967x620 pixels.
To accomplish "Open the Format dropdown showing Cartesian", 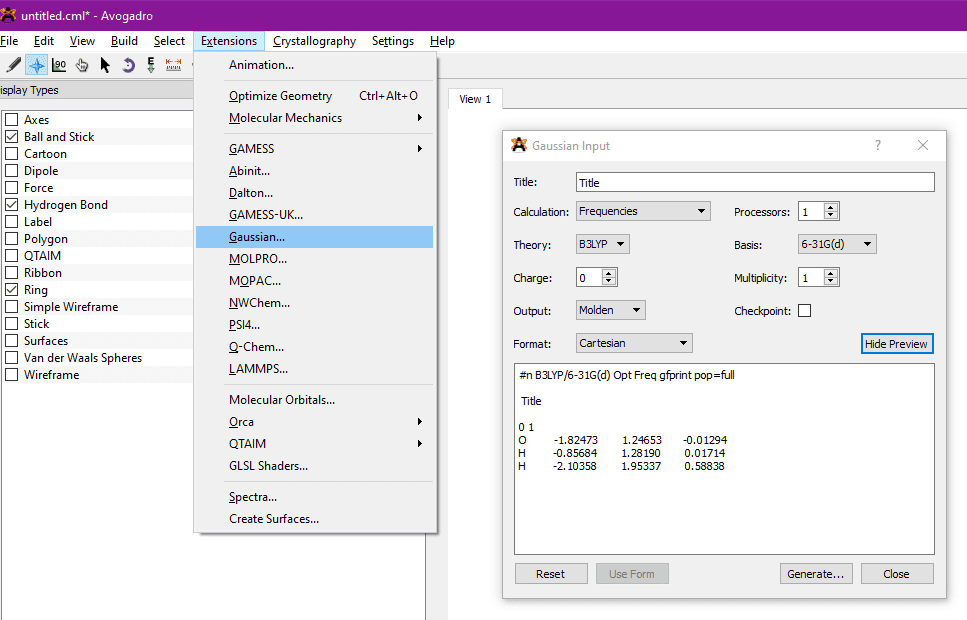I will pyautogui.click(x=634, y=343).
